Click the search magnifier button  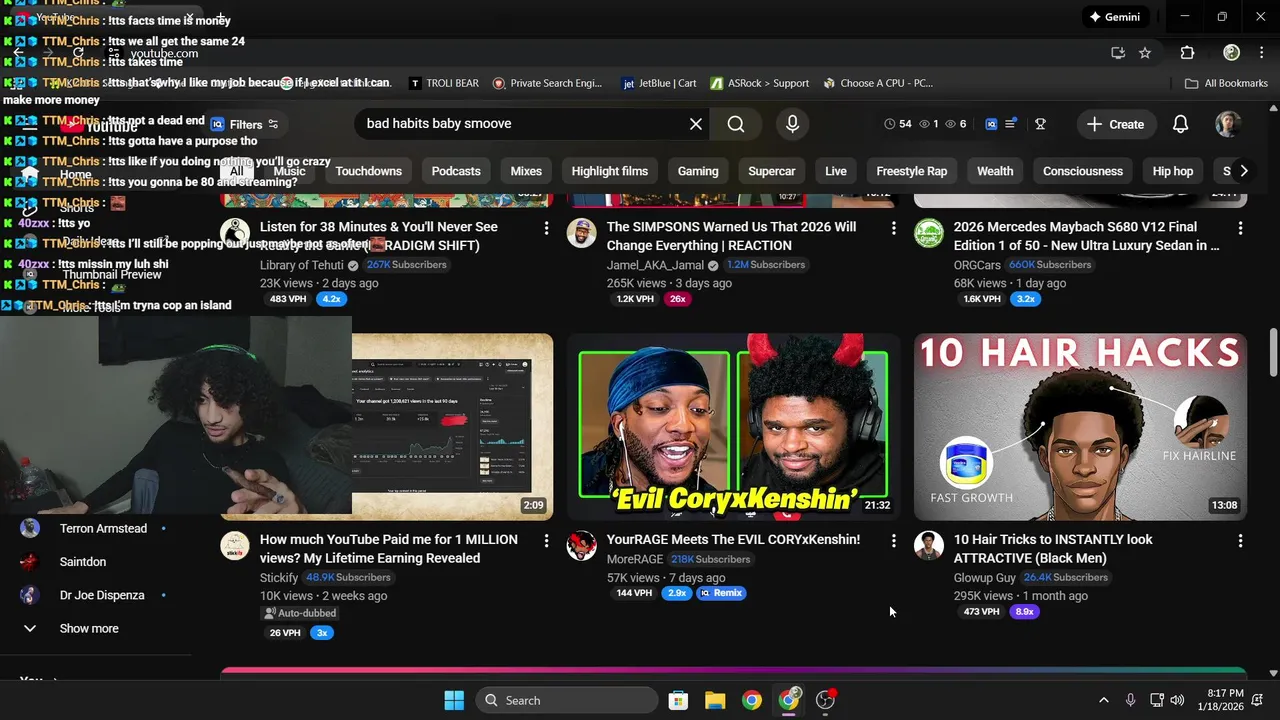click(x=736, y=124)
